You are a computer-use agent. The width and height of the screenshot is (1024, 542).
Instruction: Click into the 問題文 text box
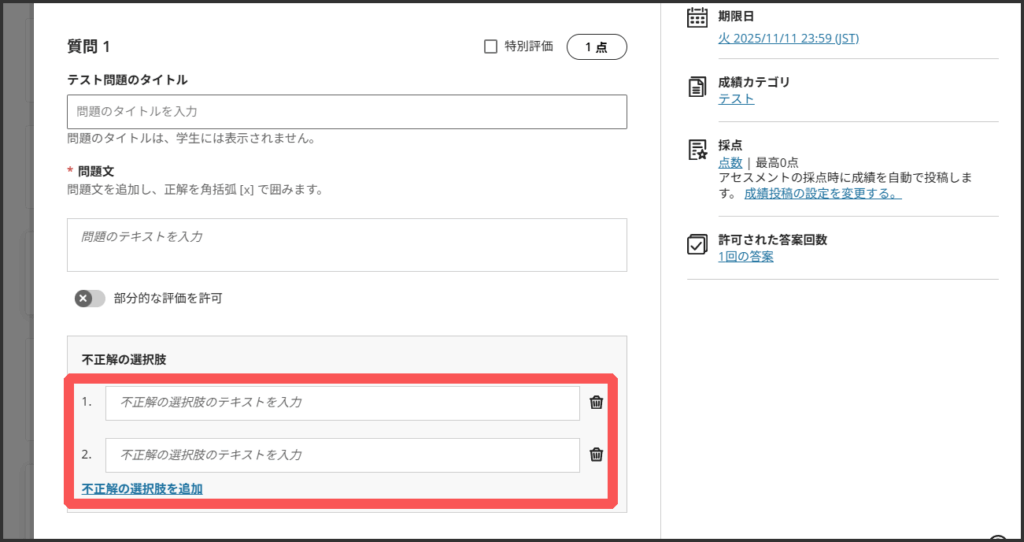click(x=346, y=245)
